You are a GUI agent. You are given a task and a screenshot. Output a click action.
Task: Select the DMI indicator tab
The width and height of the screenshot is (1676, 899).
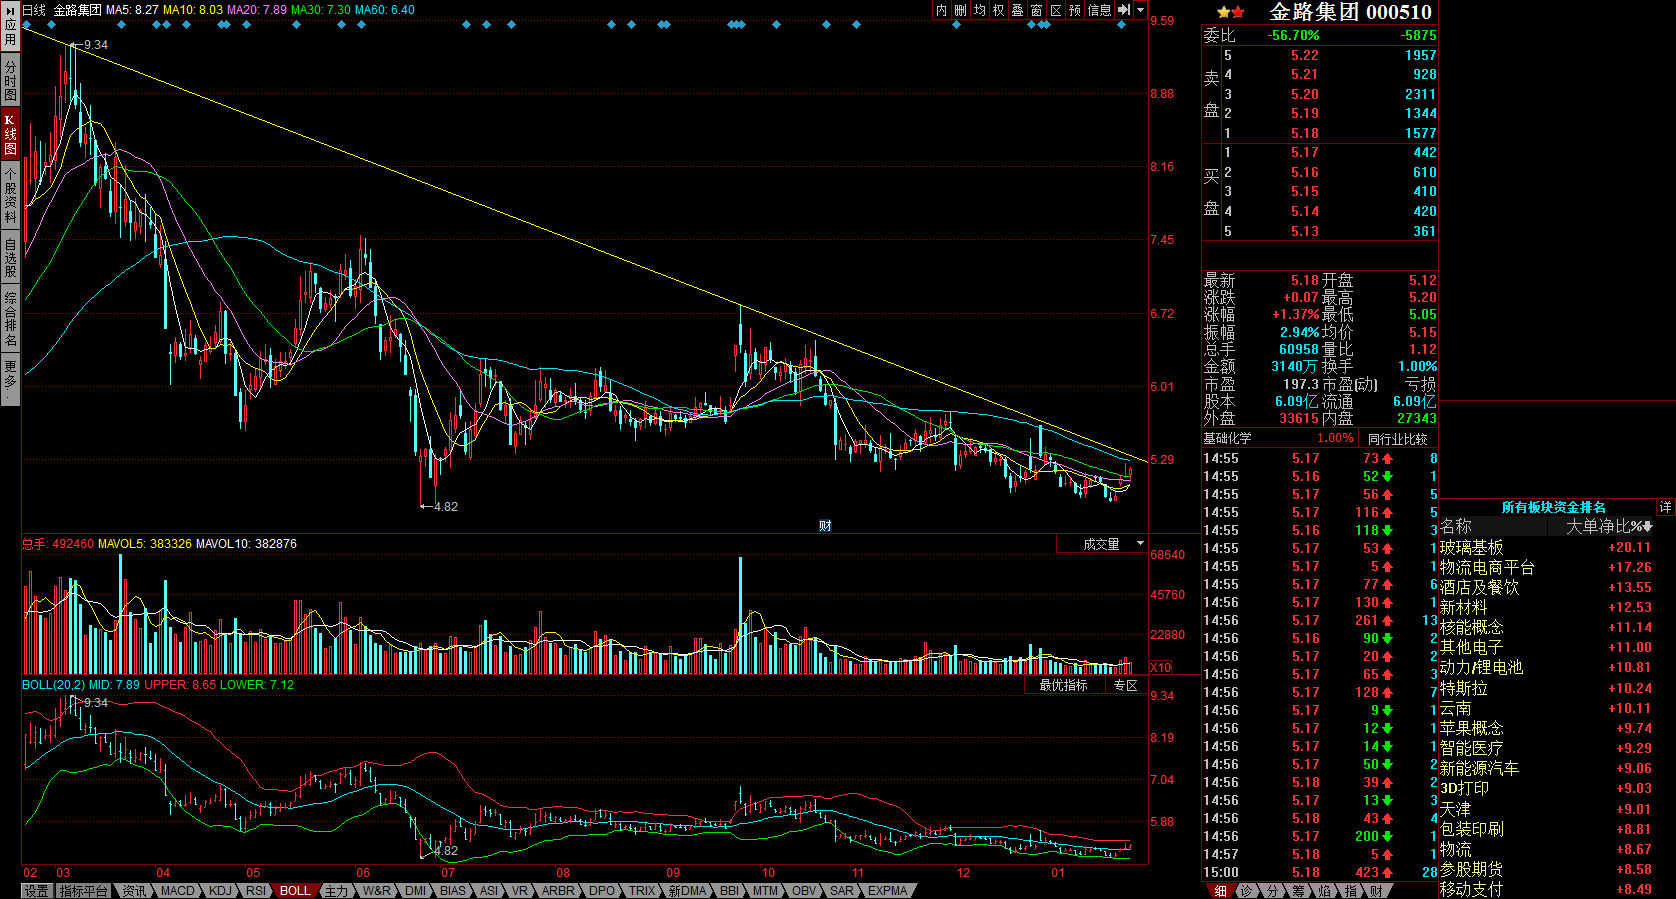416,891
